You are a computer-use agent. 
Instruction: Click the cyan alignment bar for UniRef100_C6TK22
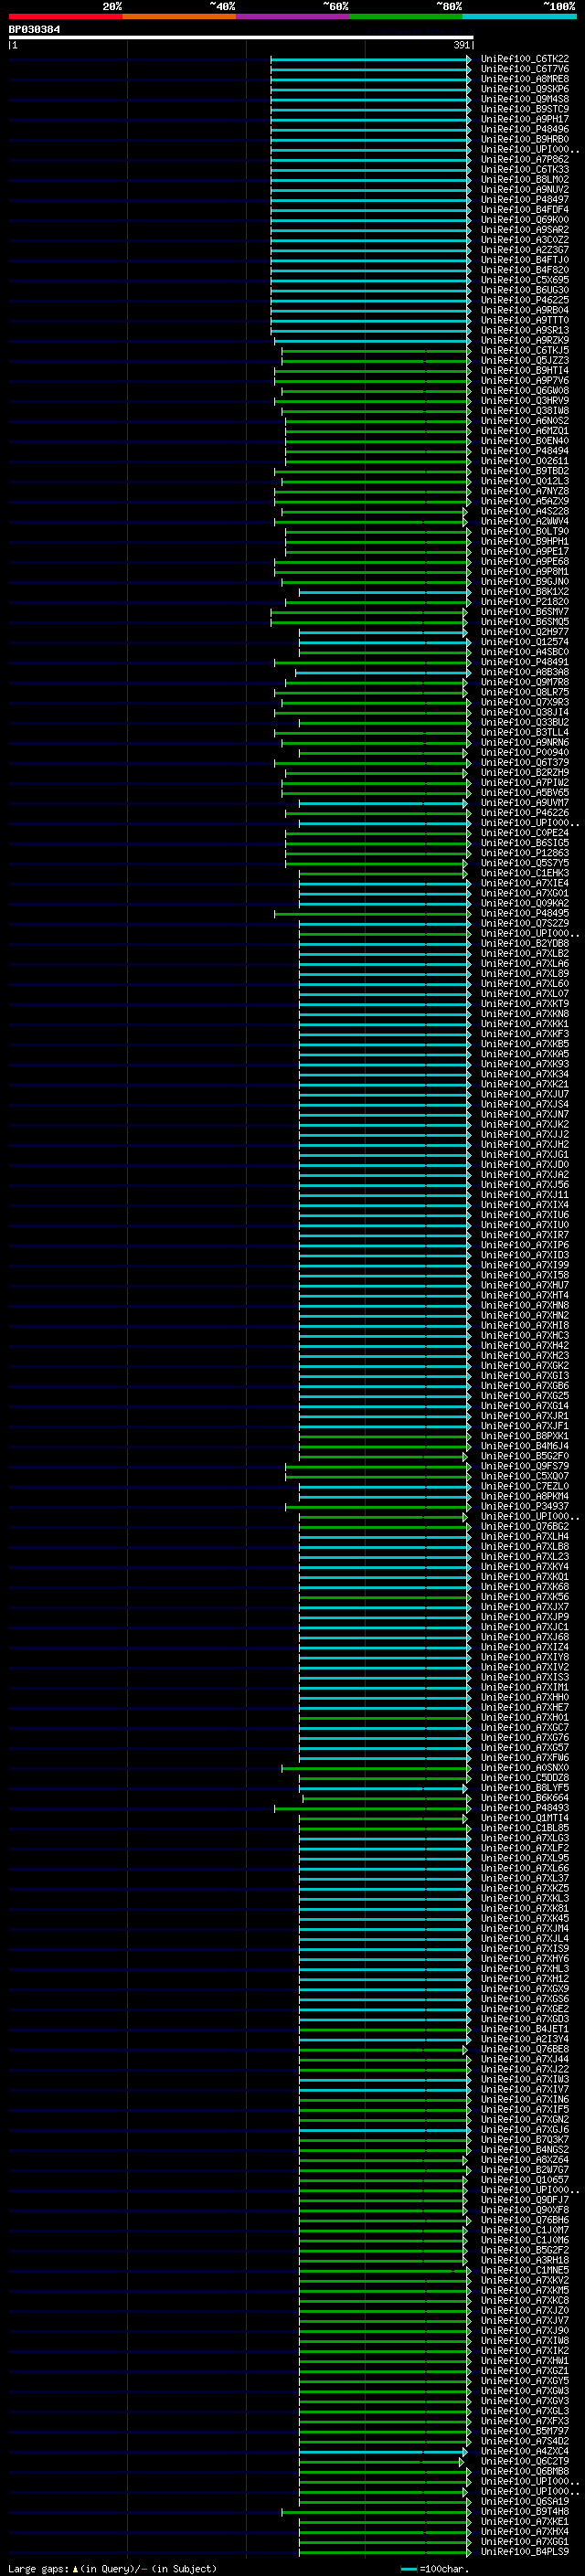[370, 59]
